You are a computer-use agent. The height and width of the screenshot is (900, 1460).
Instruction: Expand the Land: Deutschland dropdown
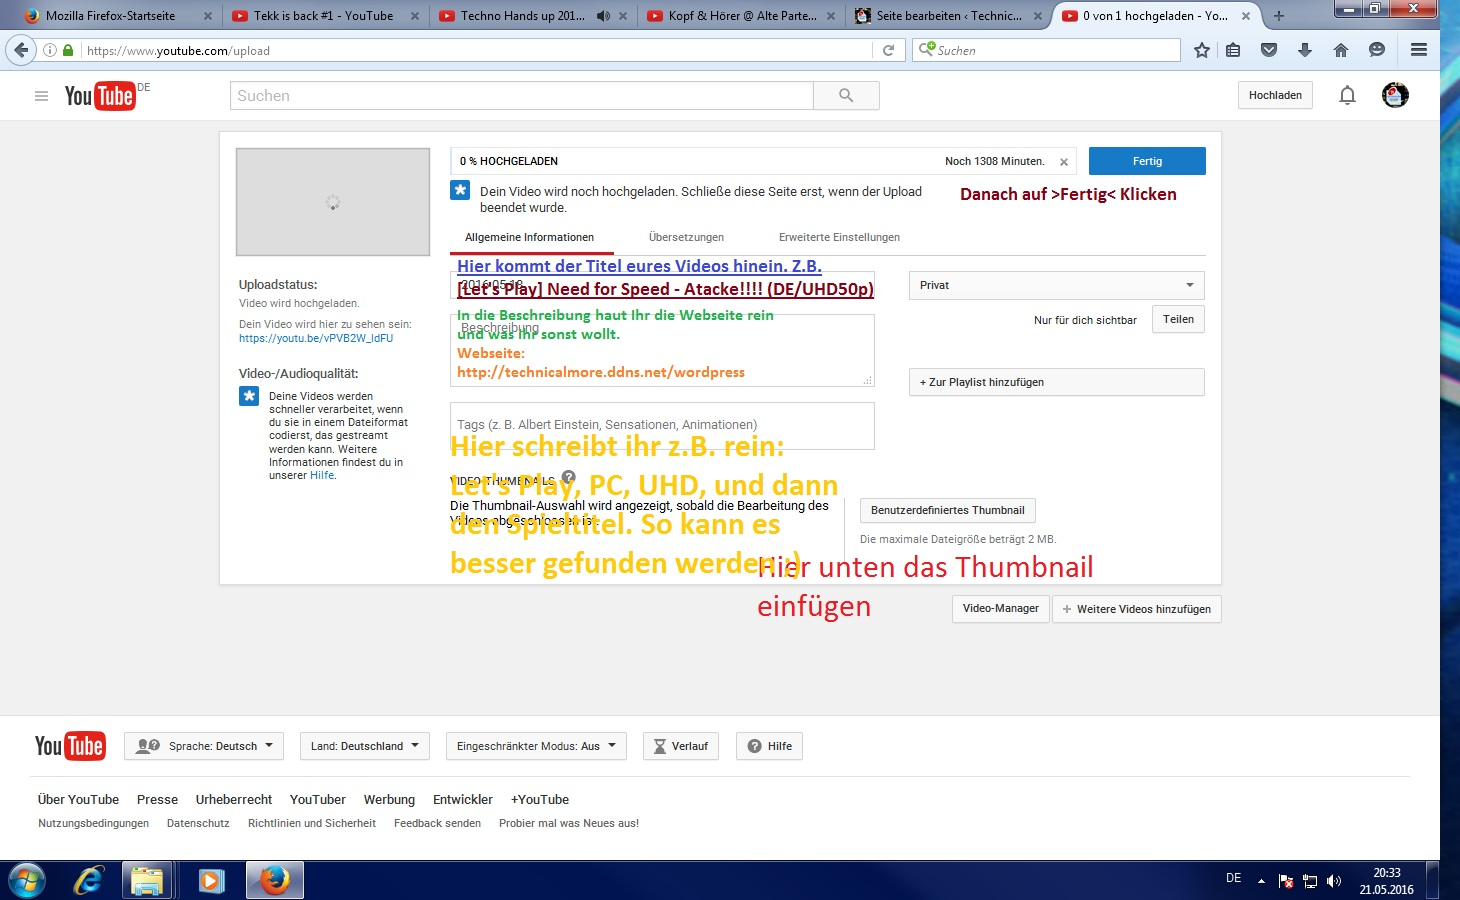[364, 746]
